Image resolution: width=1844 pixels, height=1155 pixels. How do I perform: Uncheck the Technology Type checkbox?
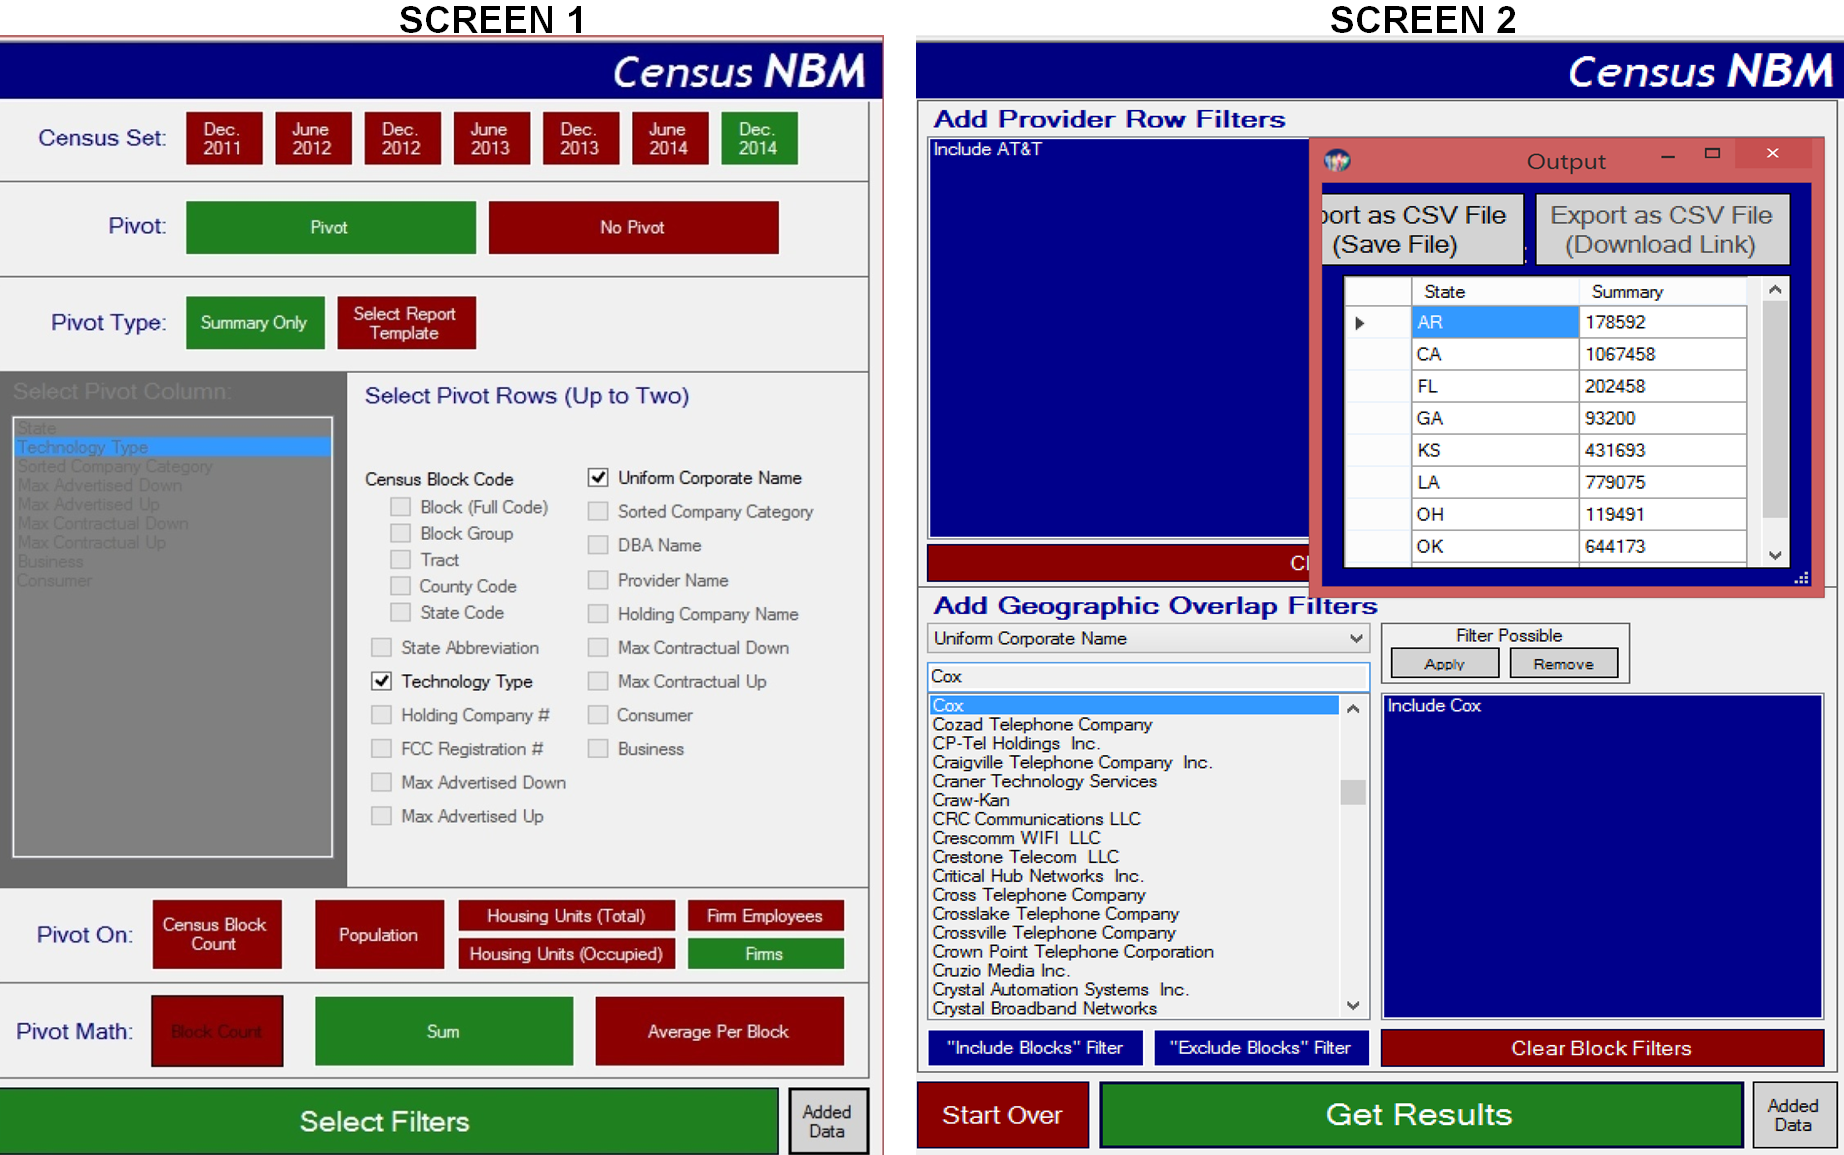point(381,681)
